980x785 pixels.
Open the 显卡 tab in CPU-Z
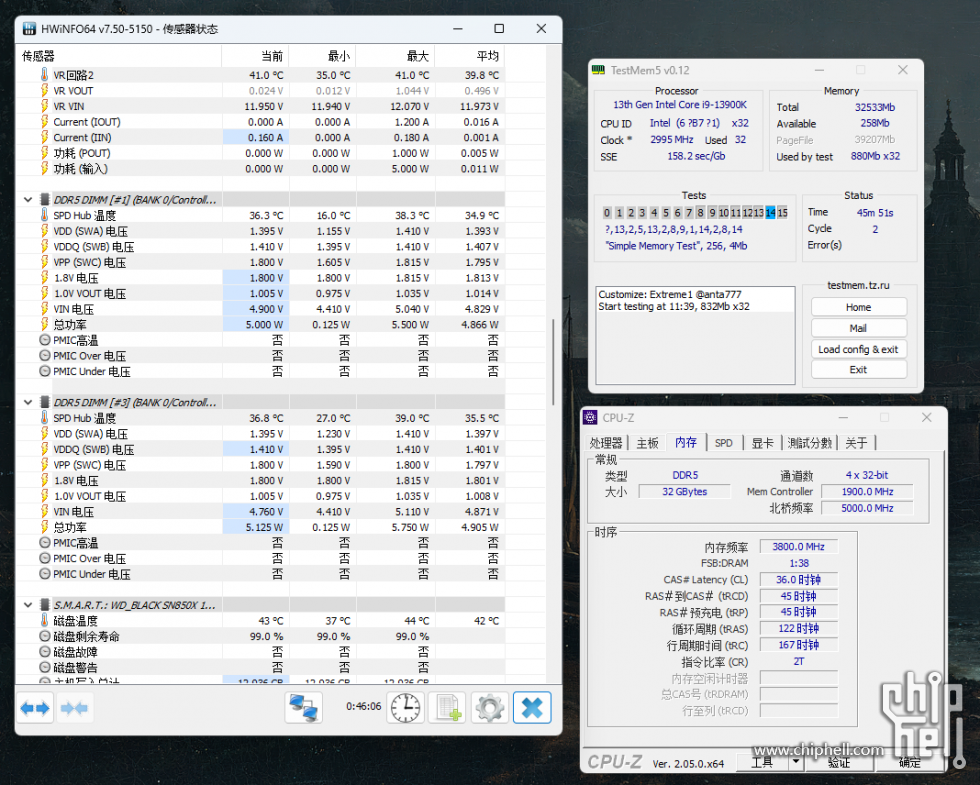762,443
